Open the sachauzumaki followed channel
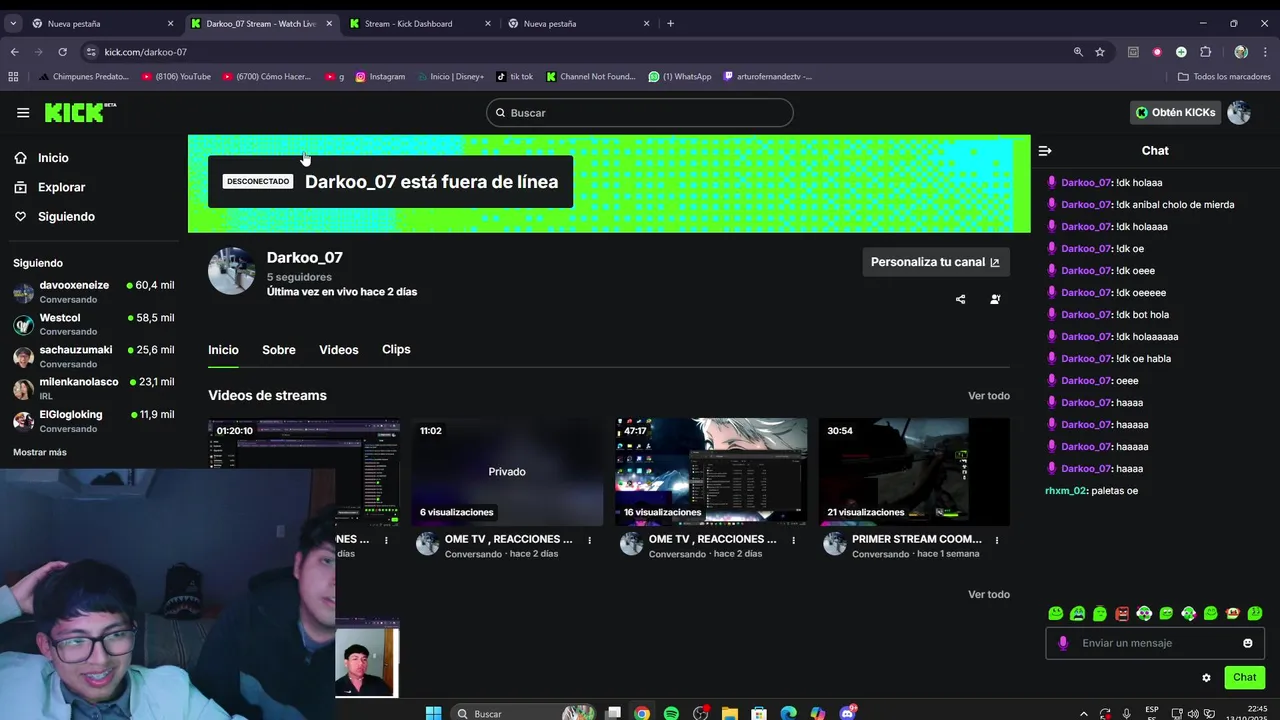Image resolution: width=1280 pixels, height=720 pixels. [94, 356]
